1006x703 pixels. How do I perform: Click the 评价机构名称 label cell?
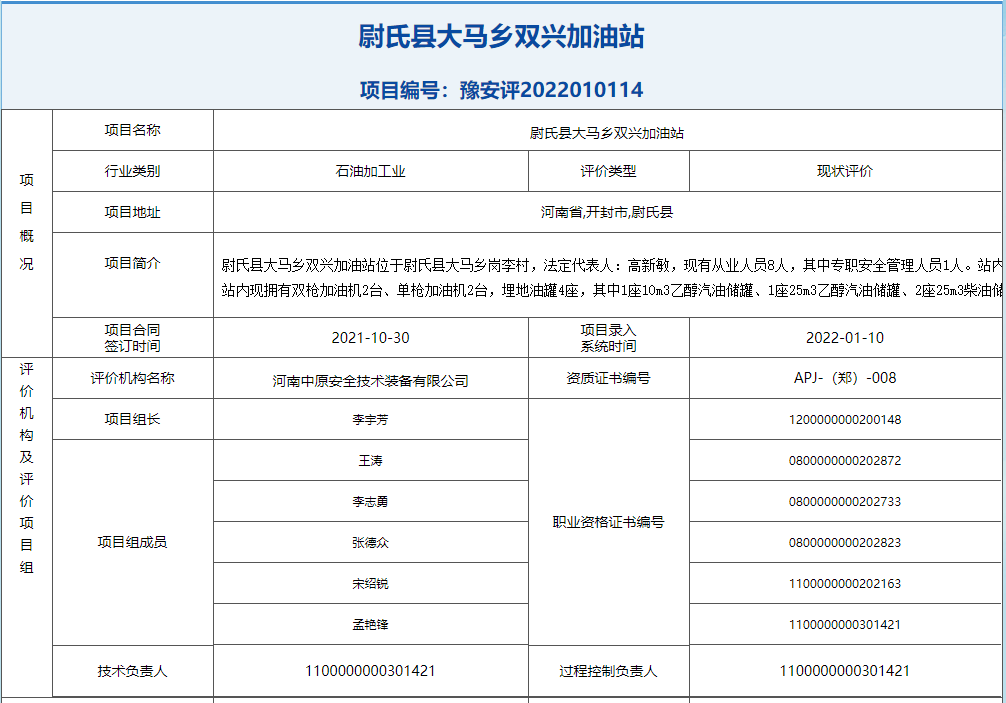click(133, 378)
